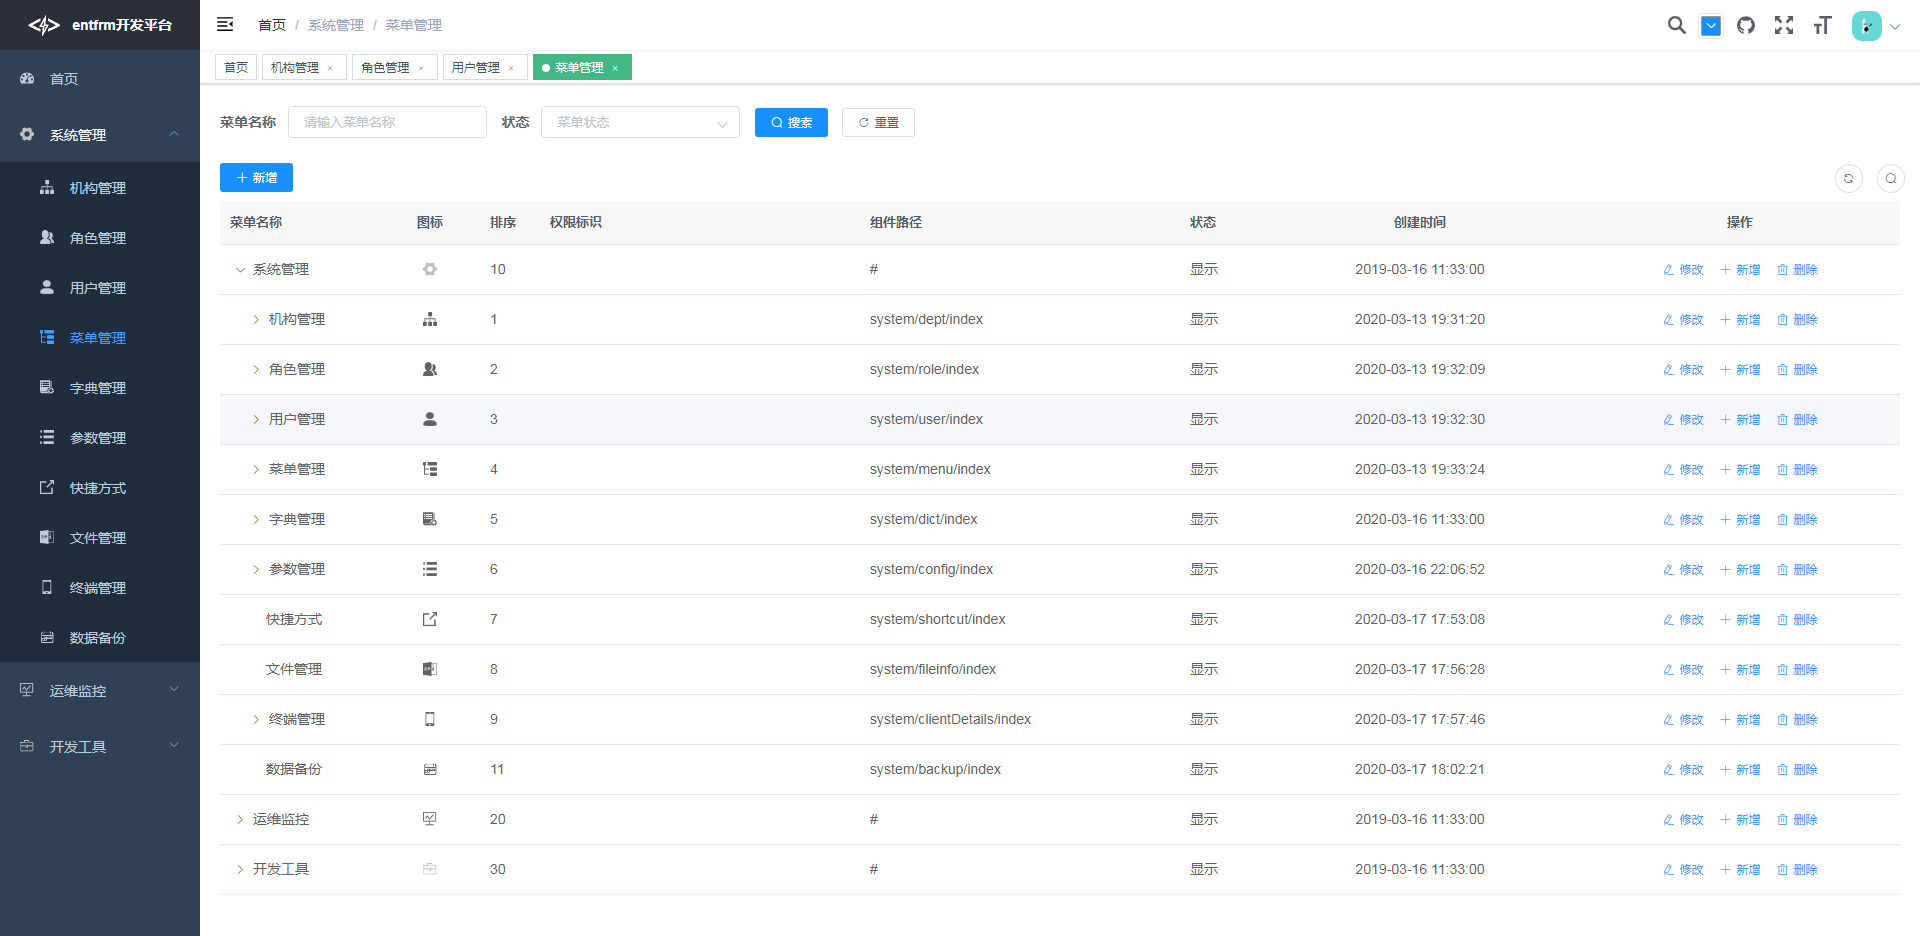This screenshot has height=936, width=1920.
Task: Toggle fullscreen mode icon
Action: [x=1784, y=25]
